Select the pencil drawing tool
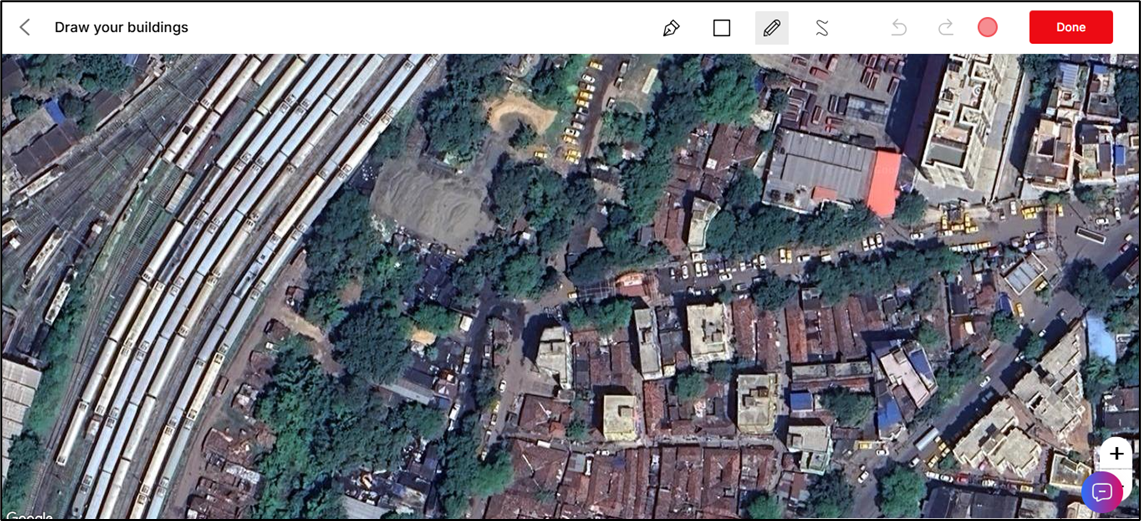Viewport: 1141px width, 521px height. [x=772, y=28]
